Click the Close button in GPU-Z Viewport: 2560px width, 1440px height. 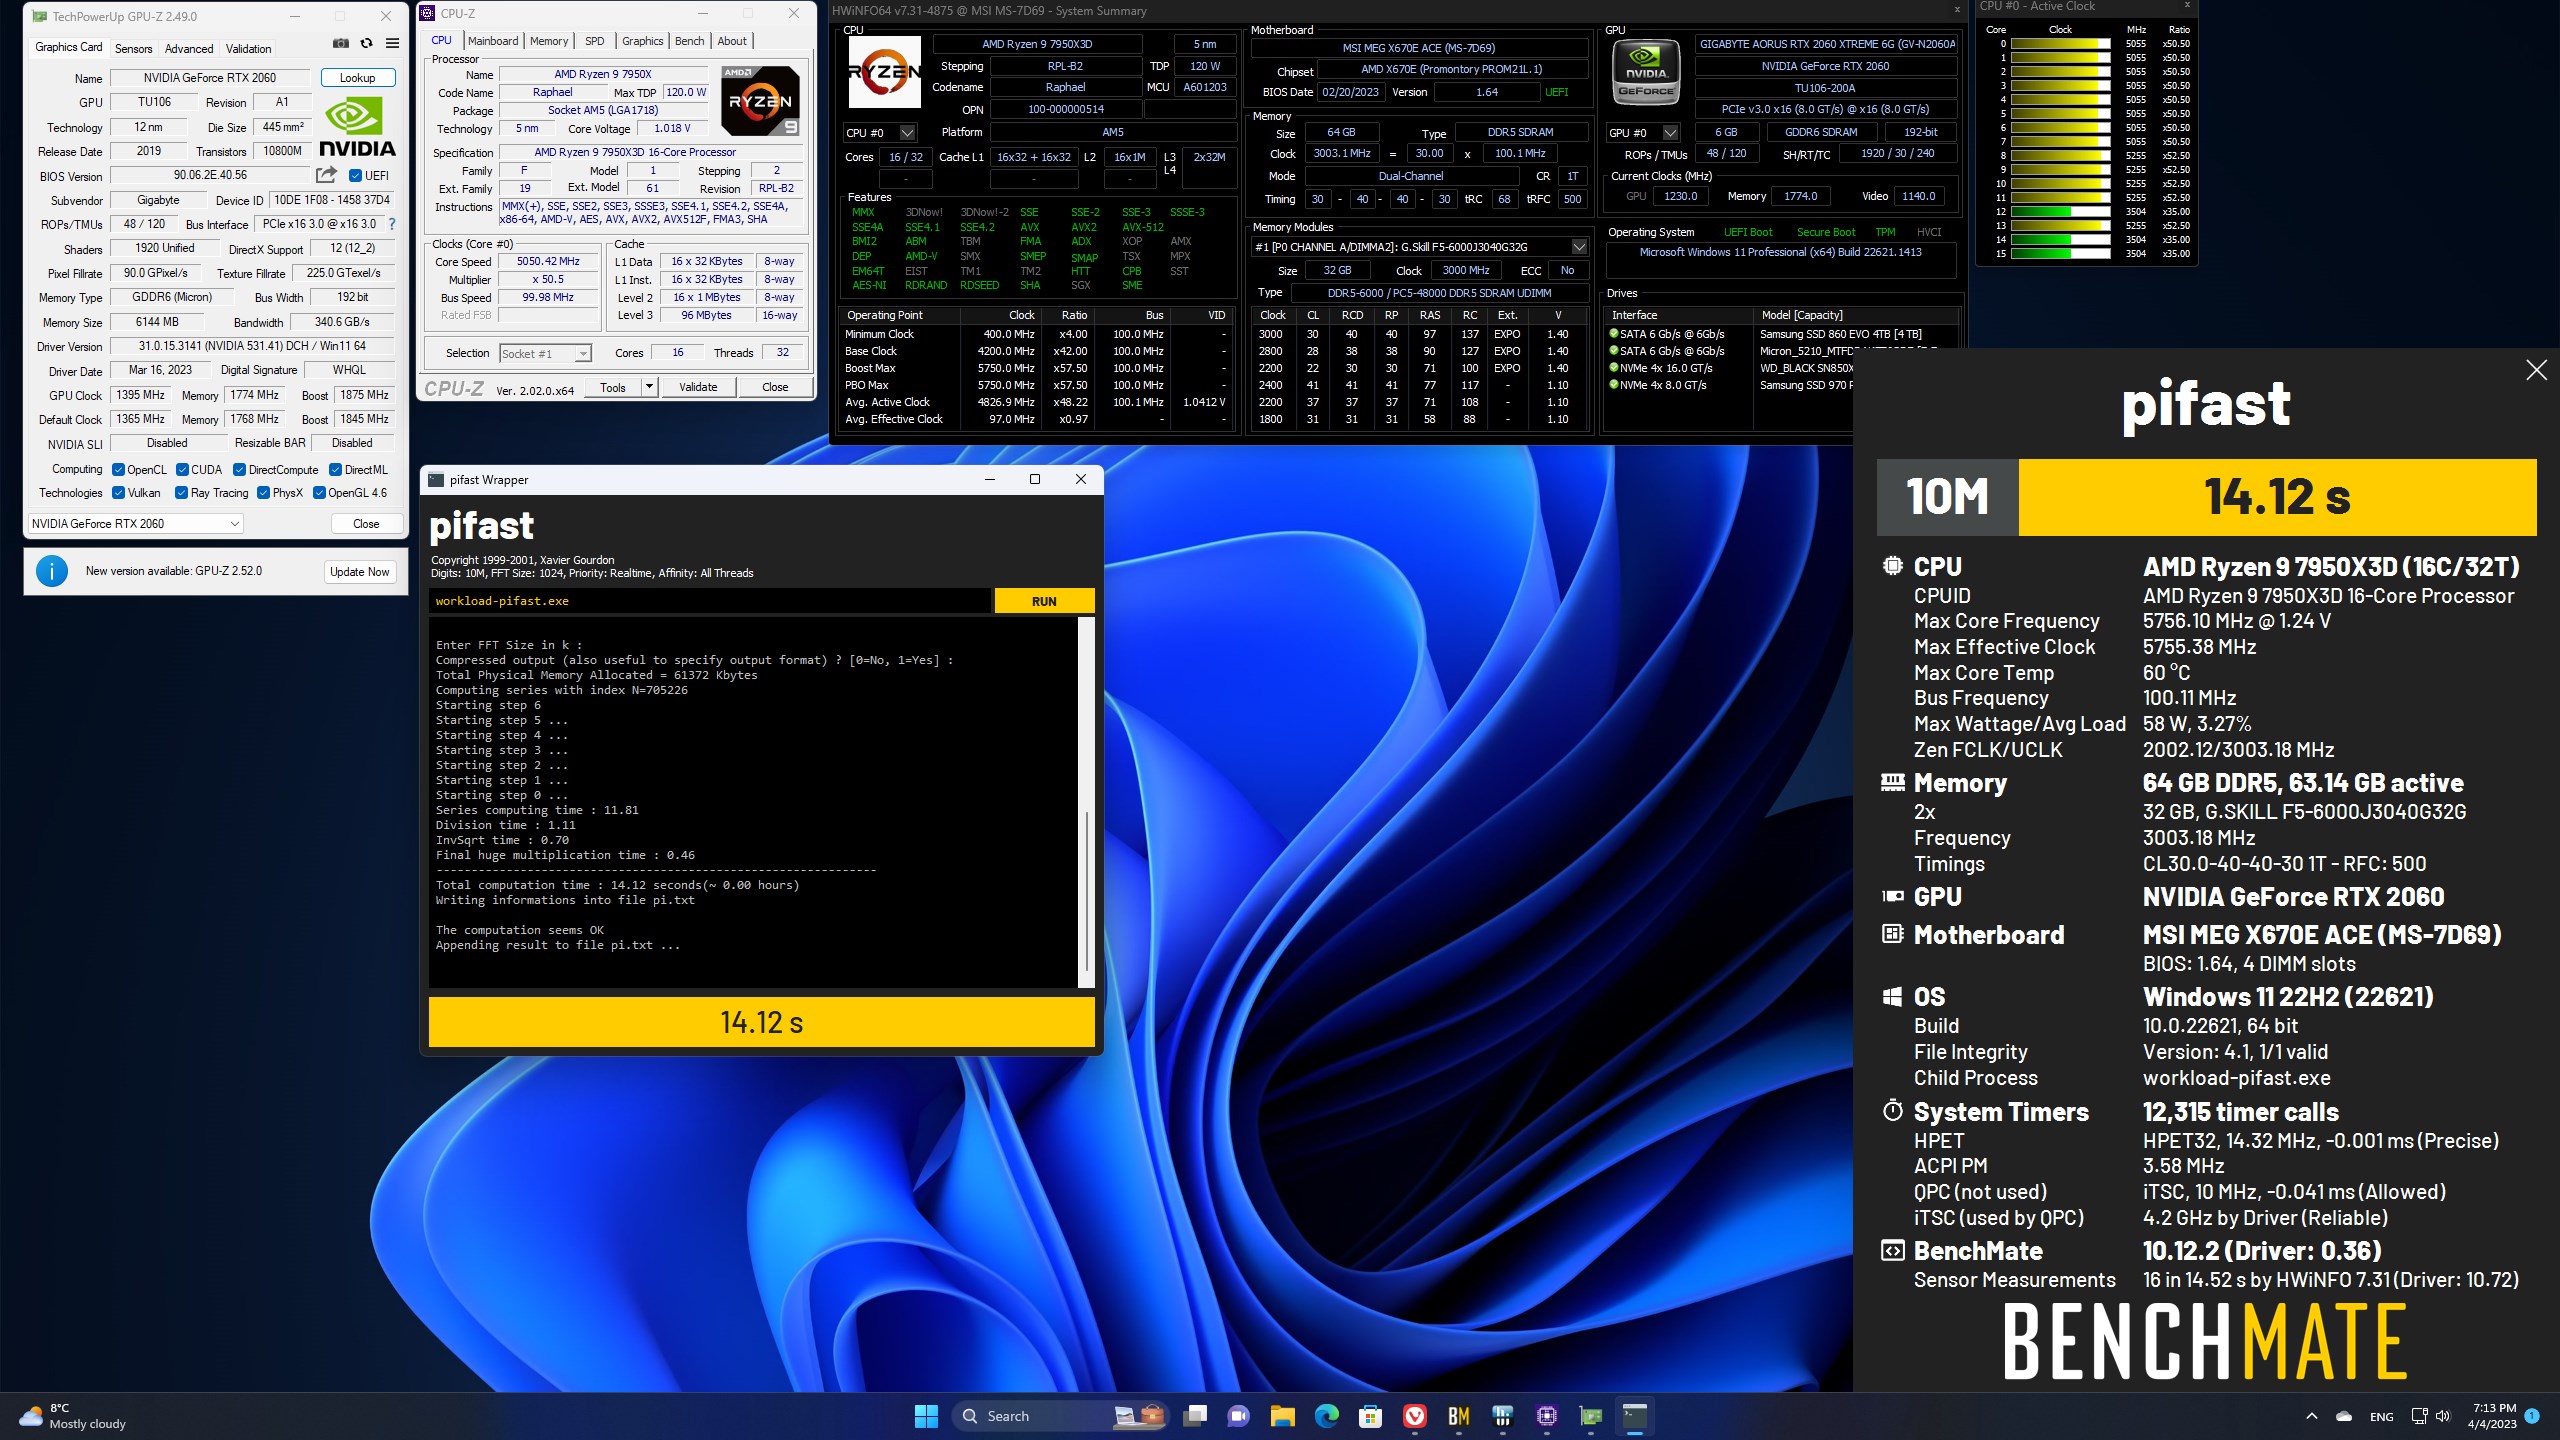click(366, 524)
